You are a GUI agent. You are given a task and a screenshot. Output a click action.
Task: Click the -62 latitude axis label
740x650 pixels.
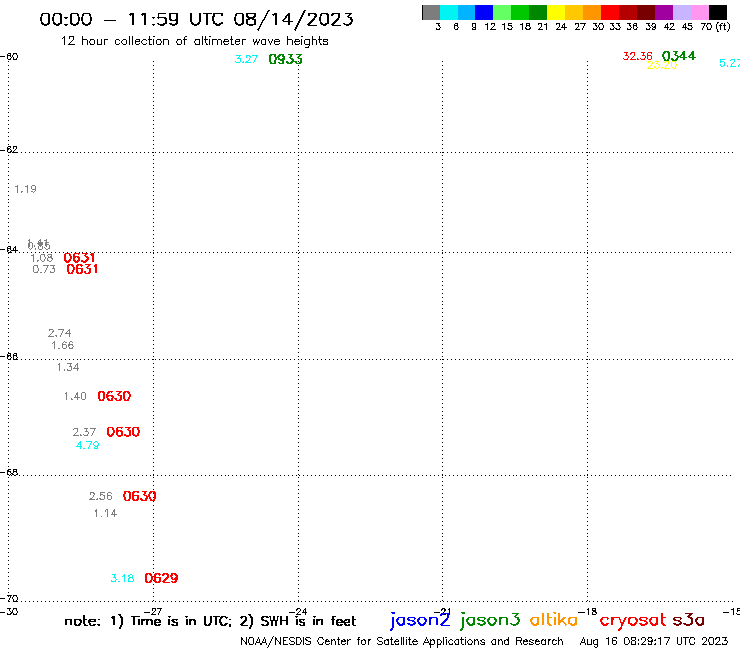9,150
